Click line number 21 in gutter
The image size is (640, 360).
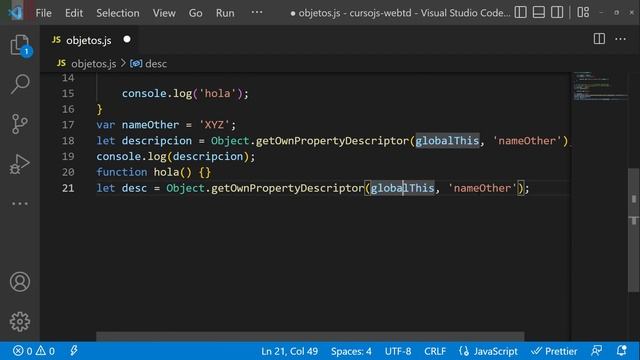(68, 188)
